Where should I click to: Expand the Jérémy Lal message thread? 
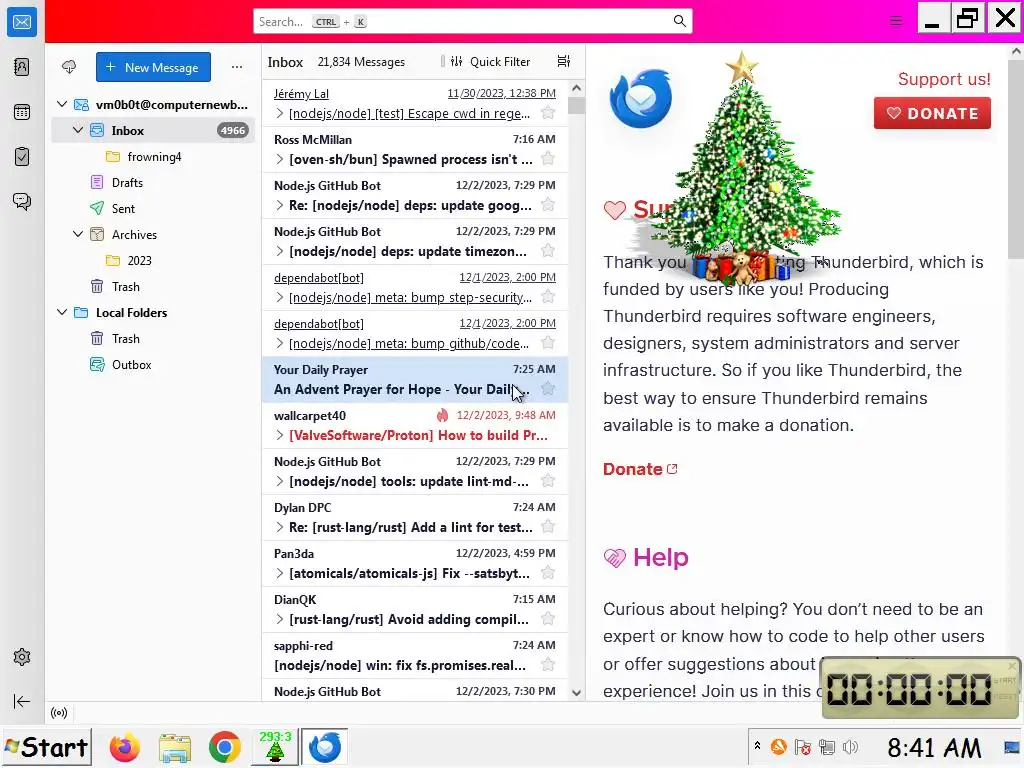pos(280,113)
